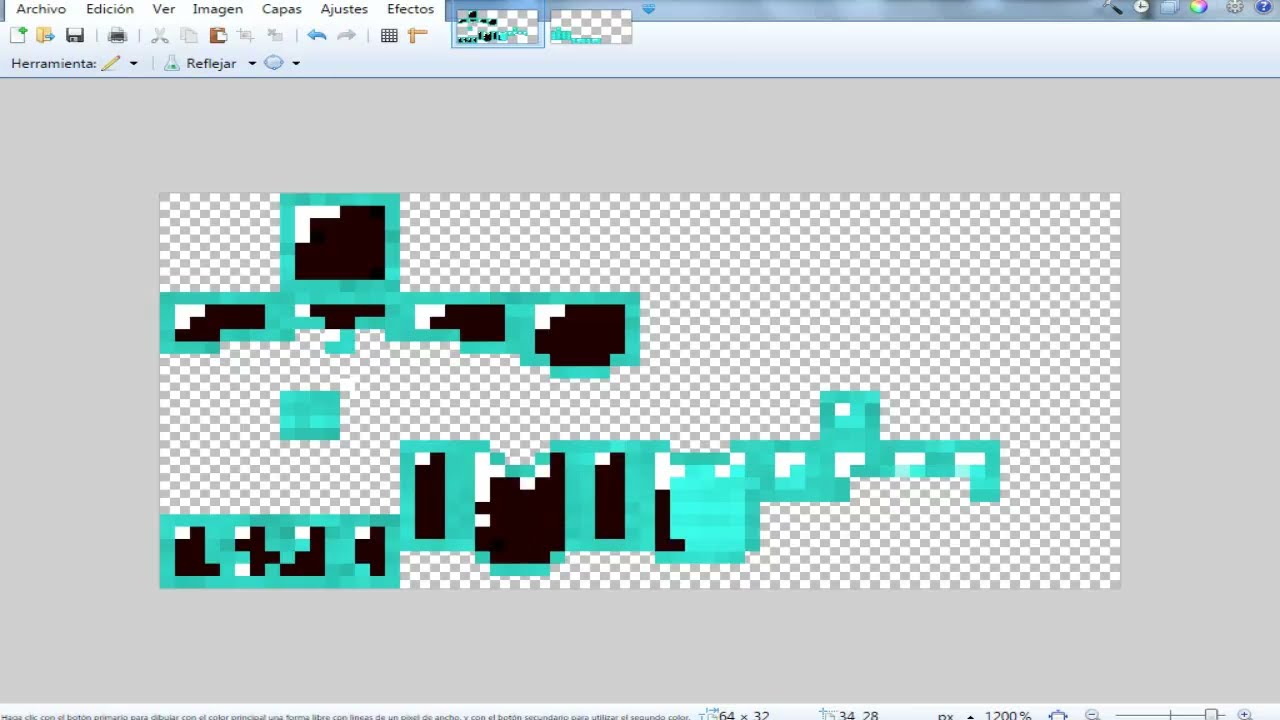Image resolution: width=1280 pixels, height=720 pixels.
Task: Create a new image with the New icon
Action: (18, 35)
